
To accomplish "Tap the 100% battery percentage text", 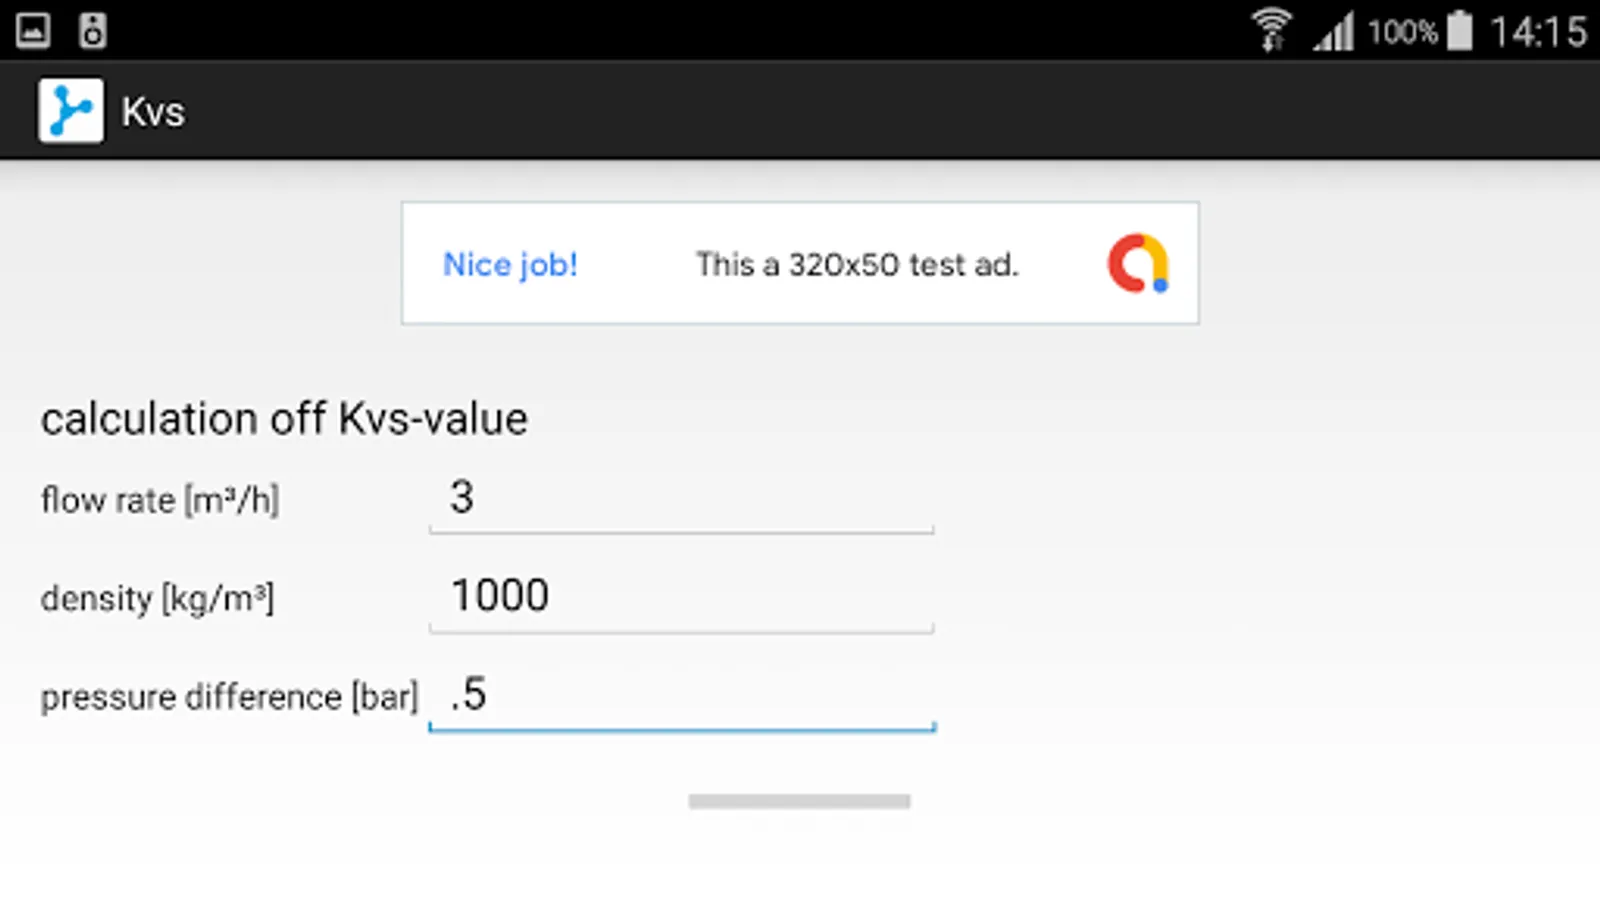I will coord(1402,32).
